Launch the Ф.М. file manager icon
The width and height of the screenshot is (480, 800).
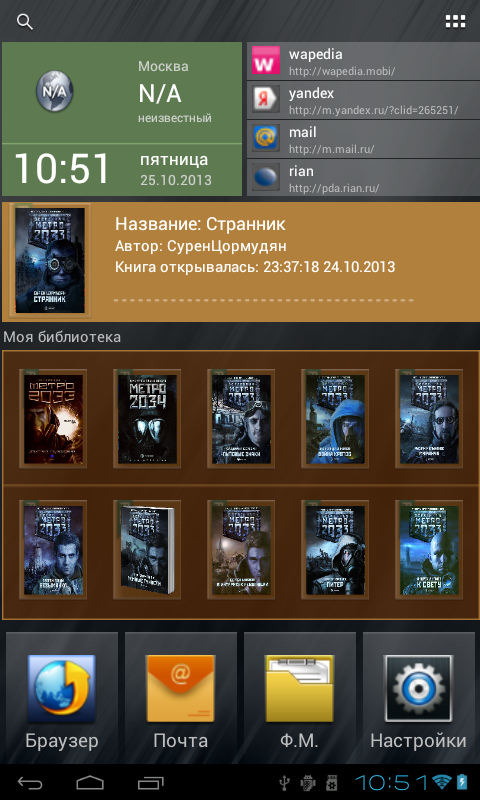click(x=300, y=688)
